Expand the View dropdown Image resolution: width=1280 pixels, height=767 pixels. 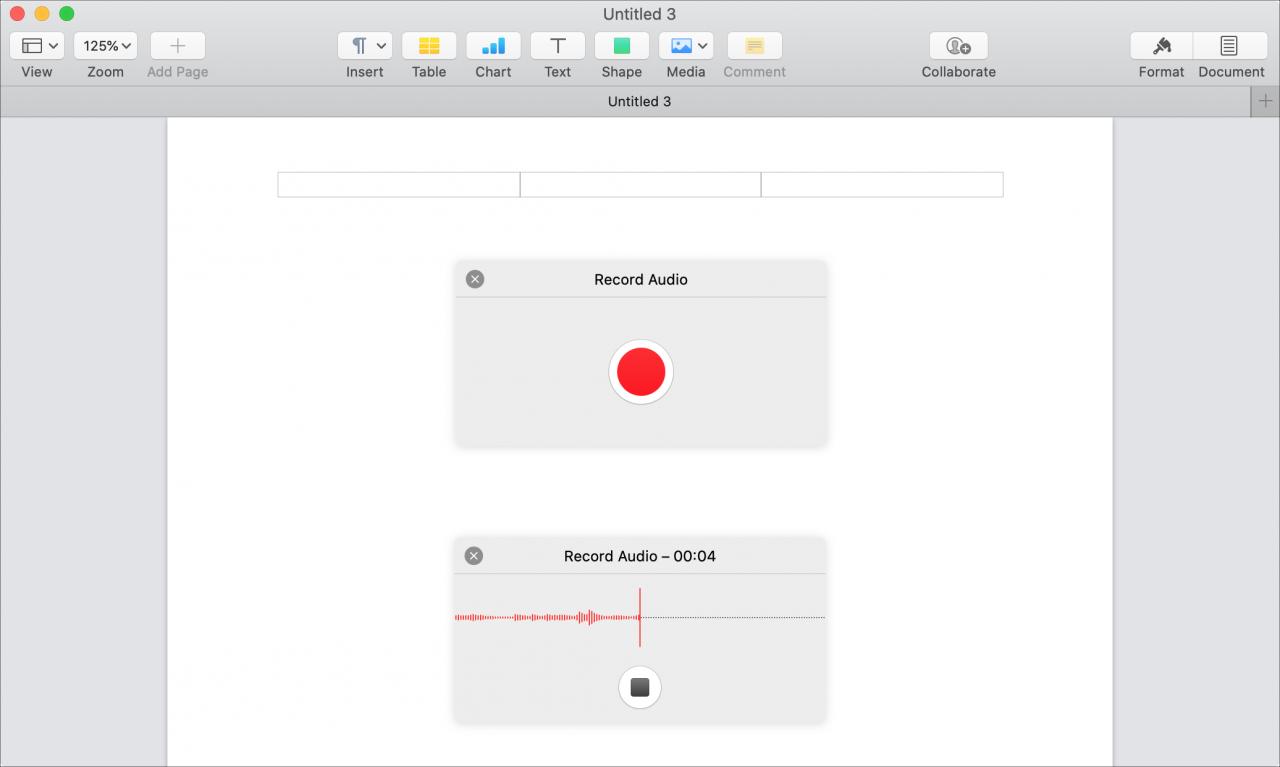37,46
